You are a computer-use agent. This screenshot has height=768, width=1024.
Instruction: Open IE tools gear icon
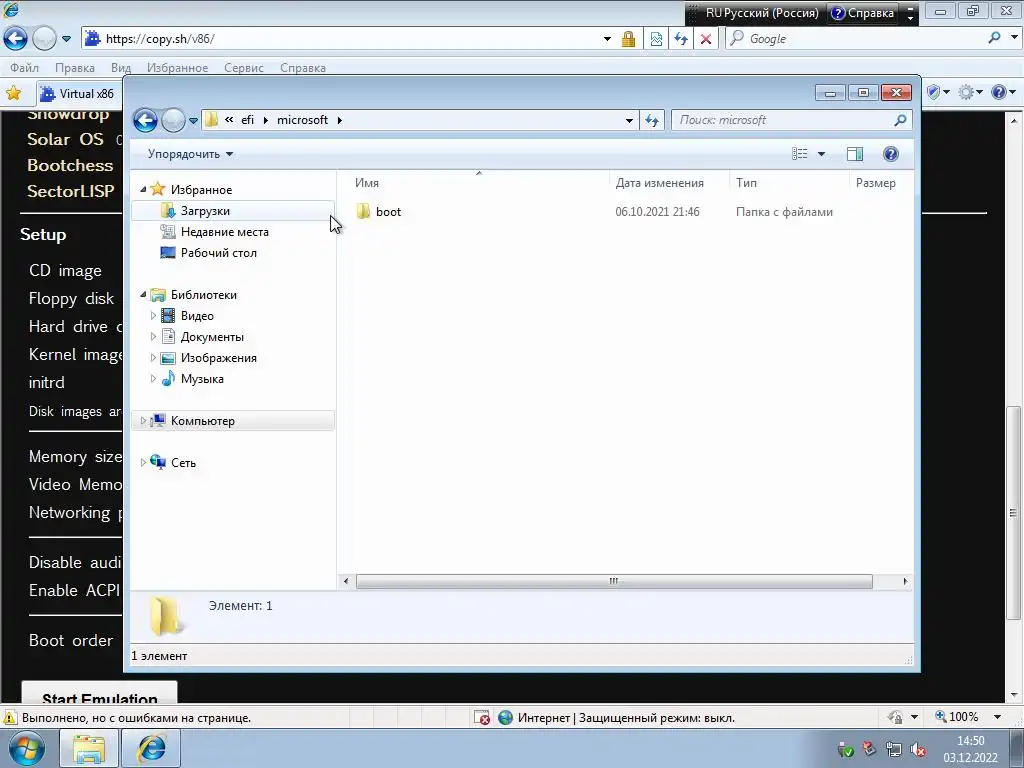[966, 93]
